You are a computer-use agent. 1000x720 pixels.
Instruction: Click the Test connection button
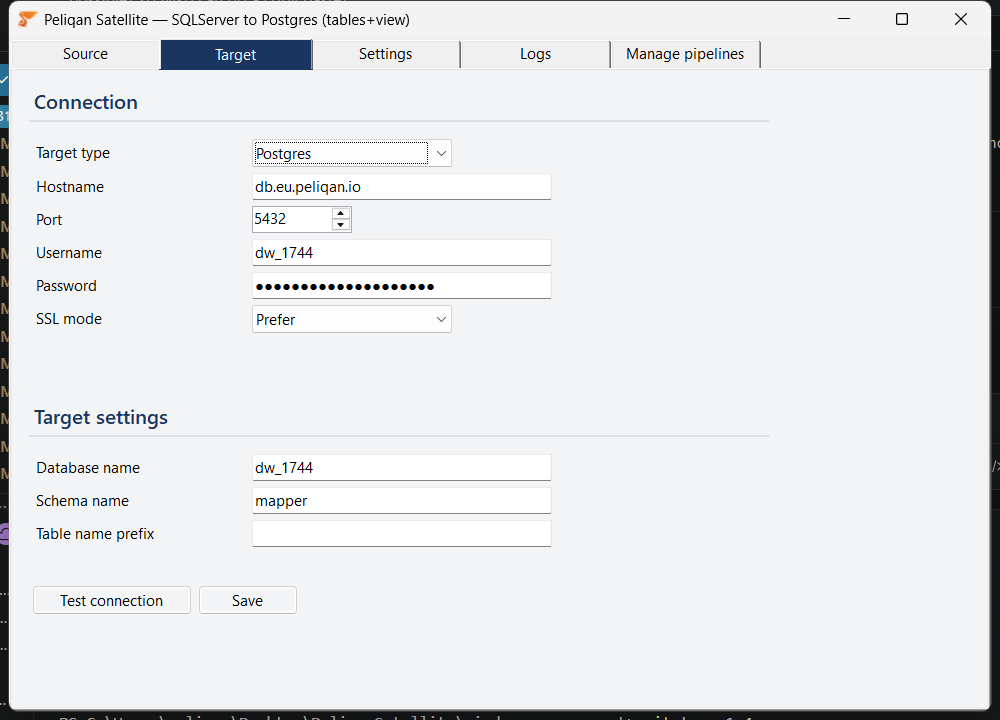pyautogui.click(x=112, y=600)
